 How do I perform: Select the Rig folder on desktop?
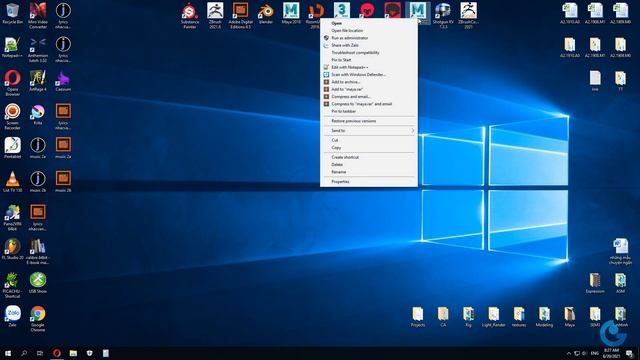(468, 317)
